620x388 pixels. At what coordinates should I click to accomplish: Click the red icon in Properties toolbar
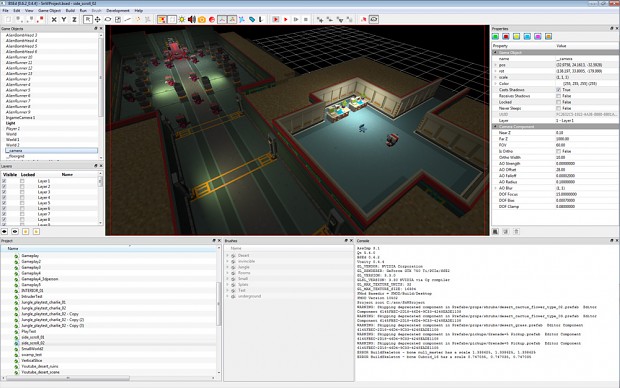[506, 36]
